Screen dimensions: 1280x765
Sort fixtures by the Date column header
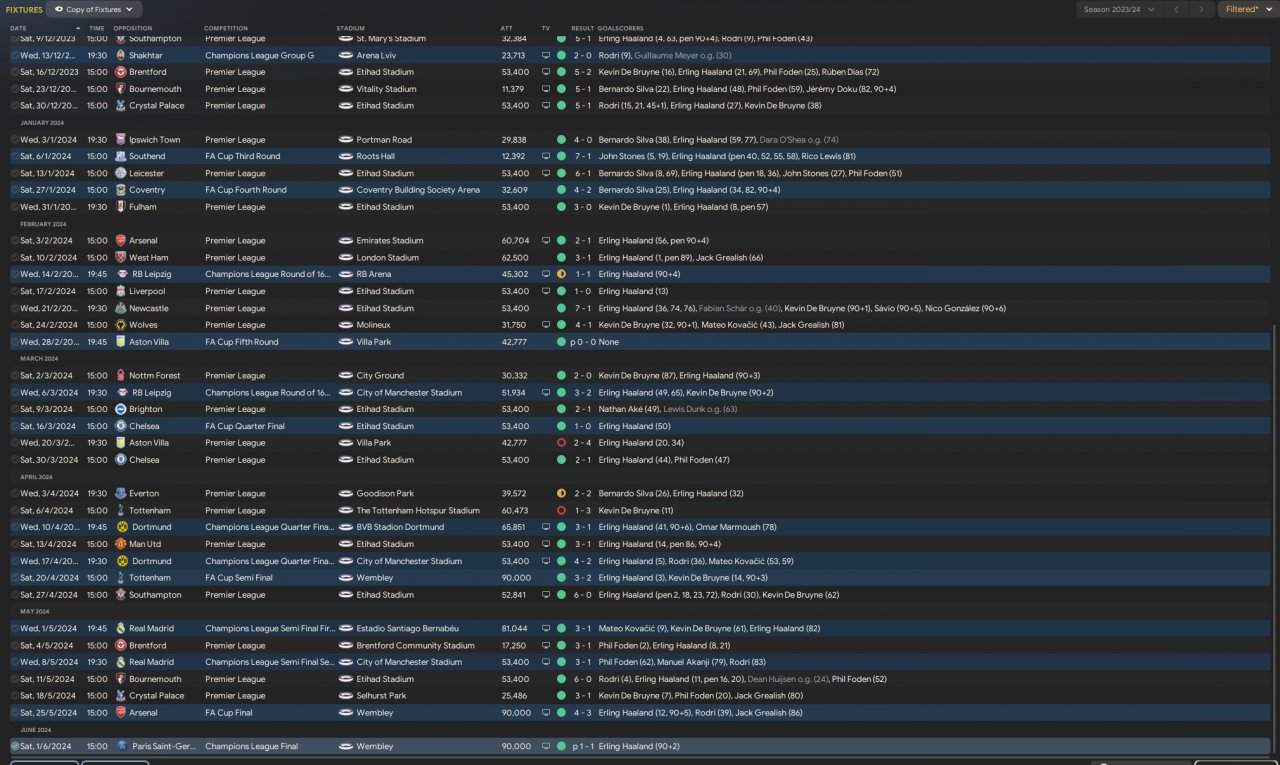coord(19,28)
